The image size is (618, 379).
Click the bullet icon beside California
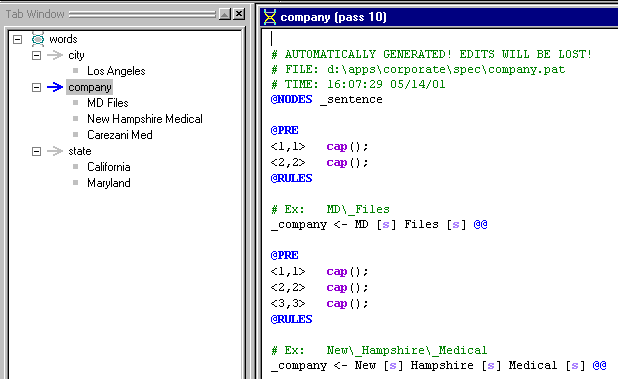[x=75, y=167]
